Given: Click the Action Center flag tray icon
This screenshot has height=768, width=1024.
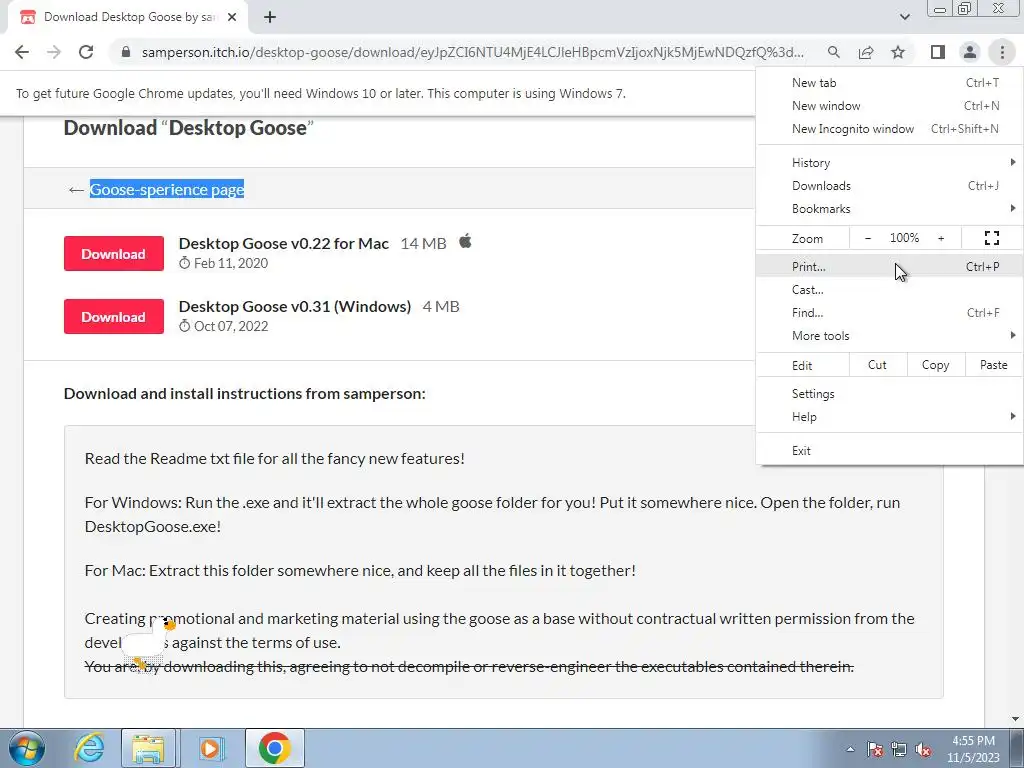Looking at the screenshot, I should pyautogui.click(x=875, y=749).
